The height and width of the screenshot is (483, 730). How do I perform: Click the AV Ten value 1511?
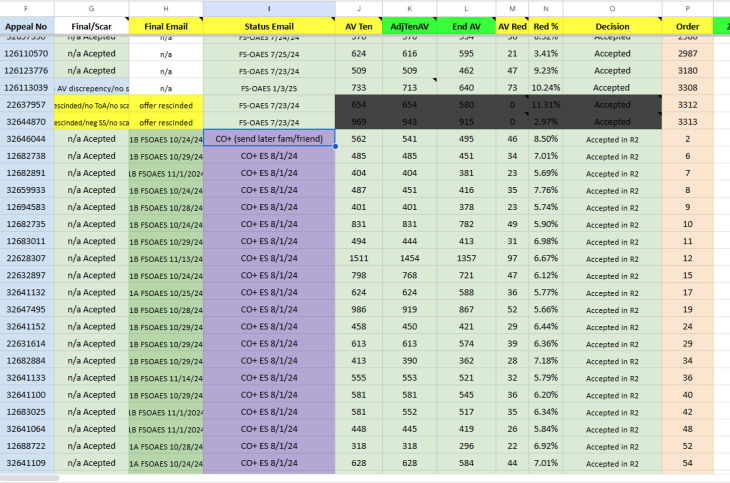358,258
